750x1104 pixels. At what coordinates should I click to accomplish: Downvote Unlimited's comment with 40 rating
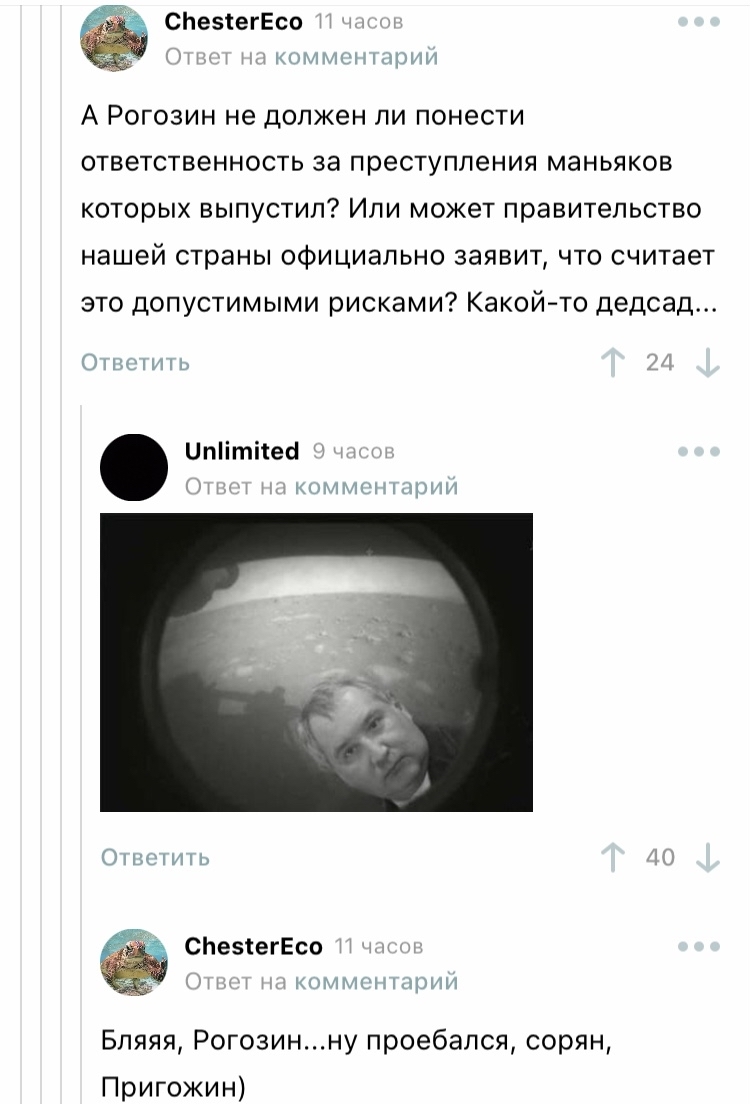point(707,858)
